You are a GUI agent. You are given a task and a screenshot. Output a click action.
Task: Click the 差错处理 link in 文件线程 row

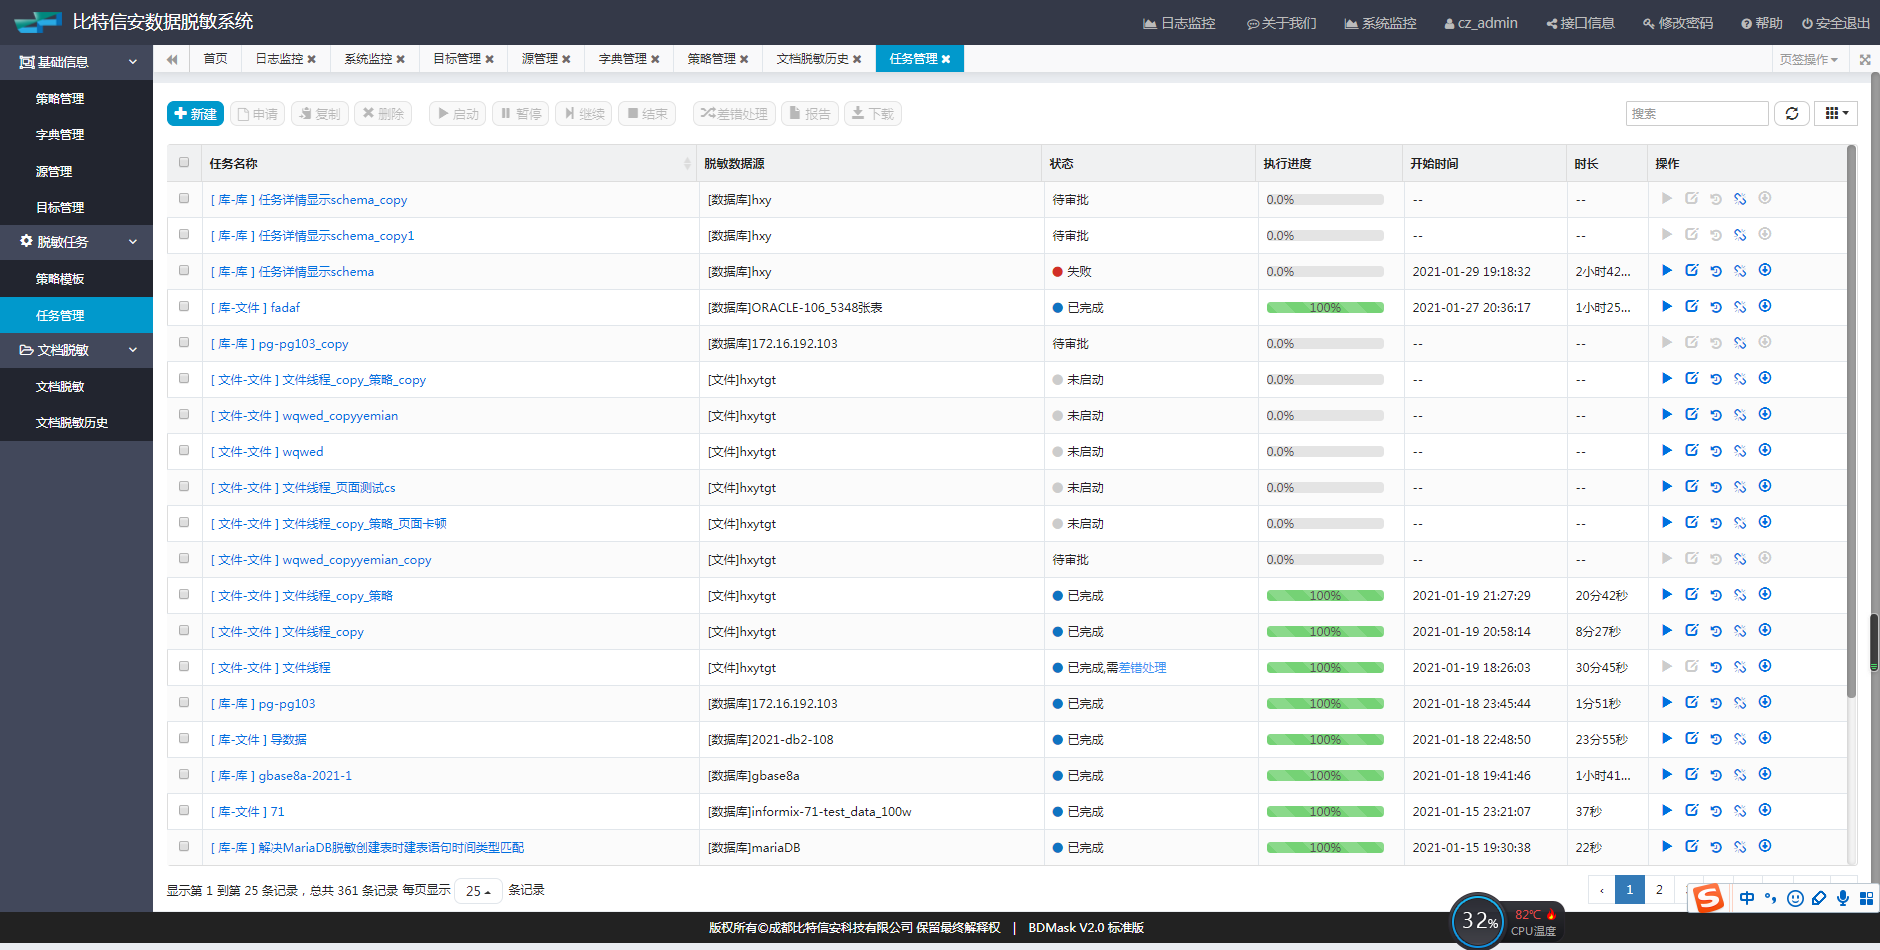tap(1142, 668)
